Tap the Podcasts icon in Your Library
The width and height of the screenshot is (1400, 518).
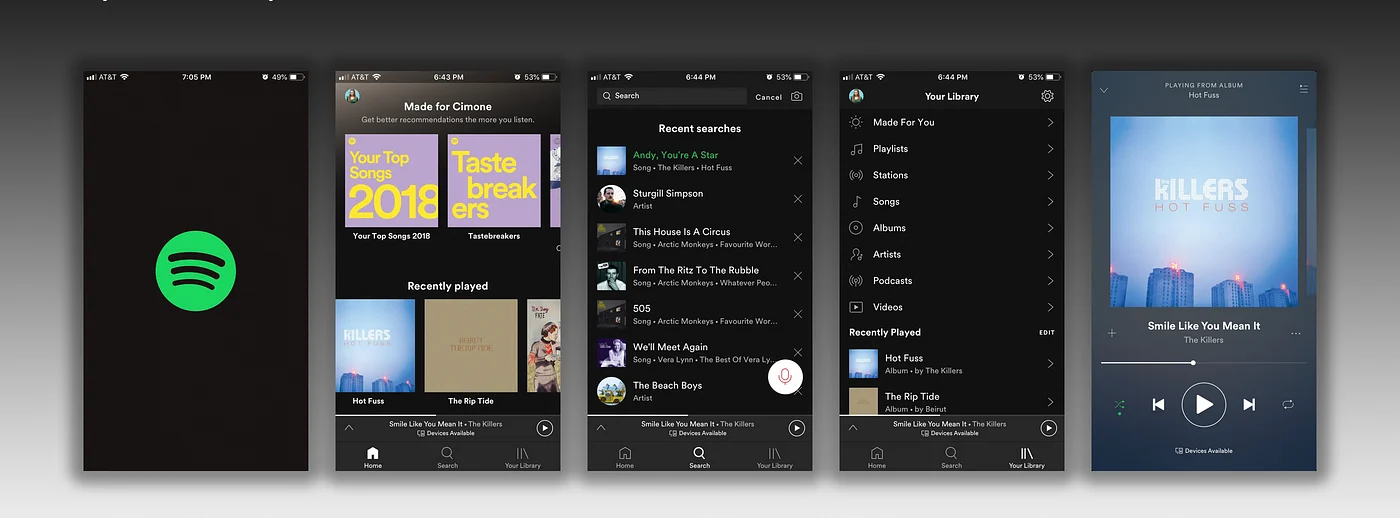tap(856, 281)
